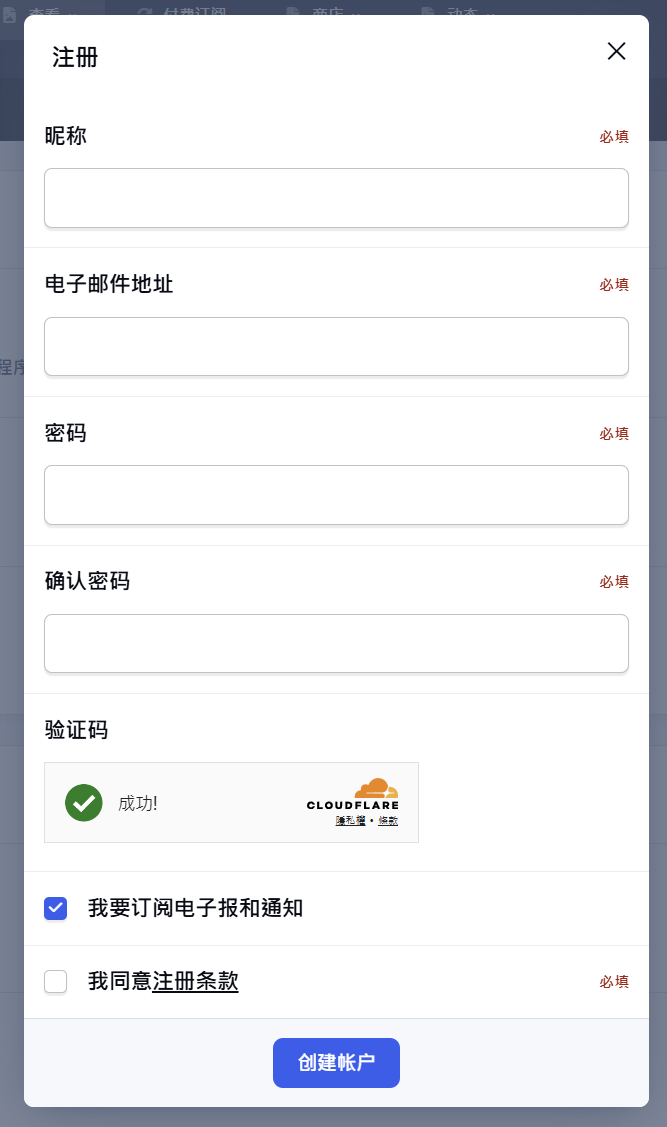Focus the 密码 password input field
Screen dimensions: 667x1127
coord(336,495)
